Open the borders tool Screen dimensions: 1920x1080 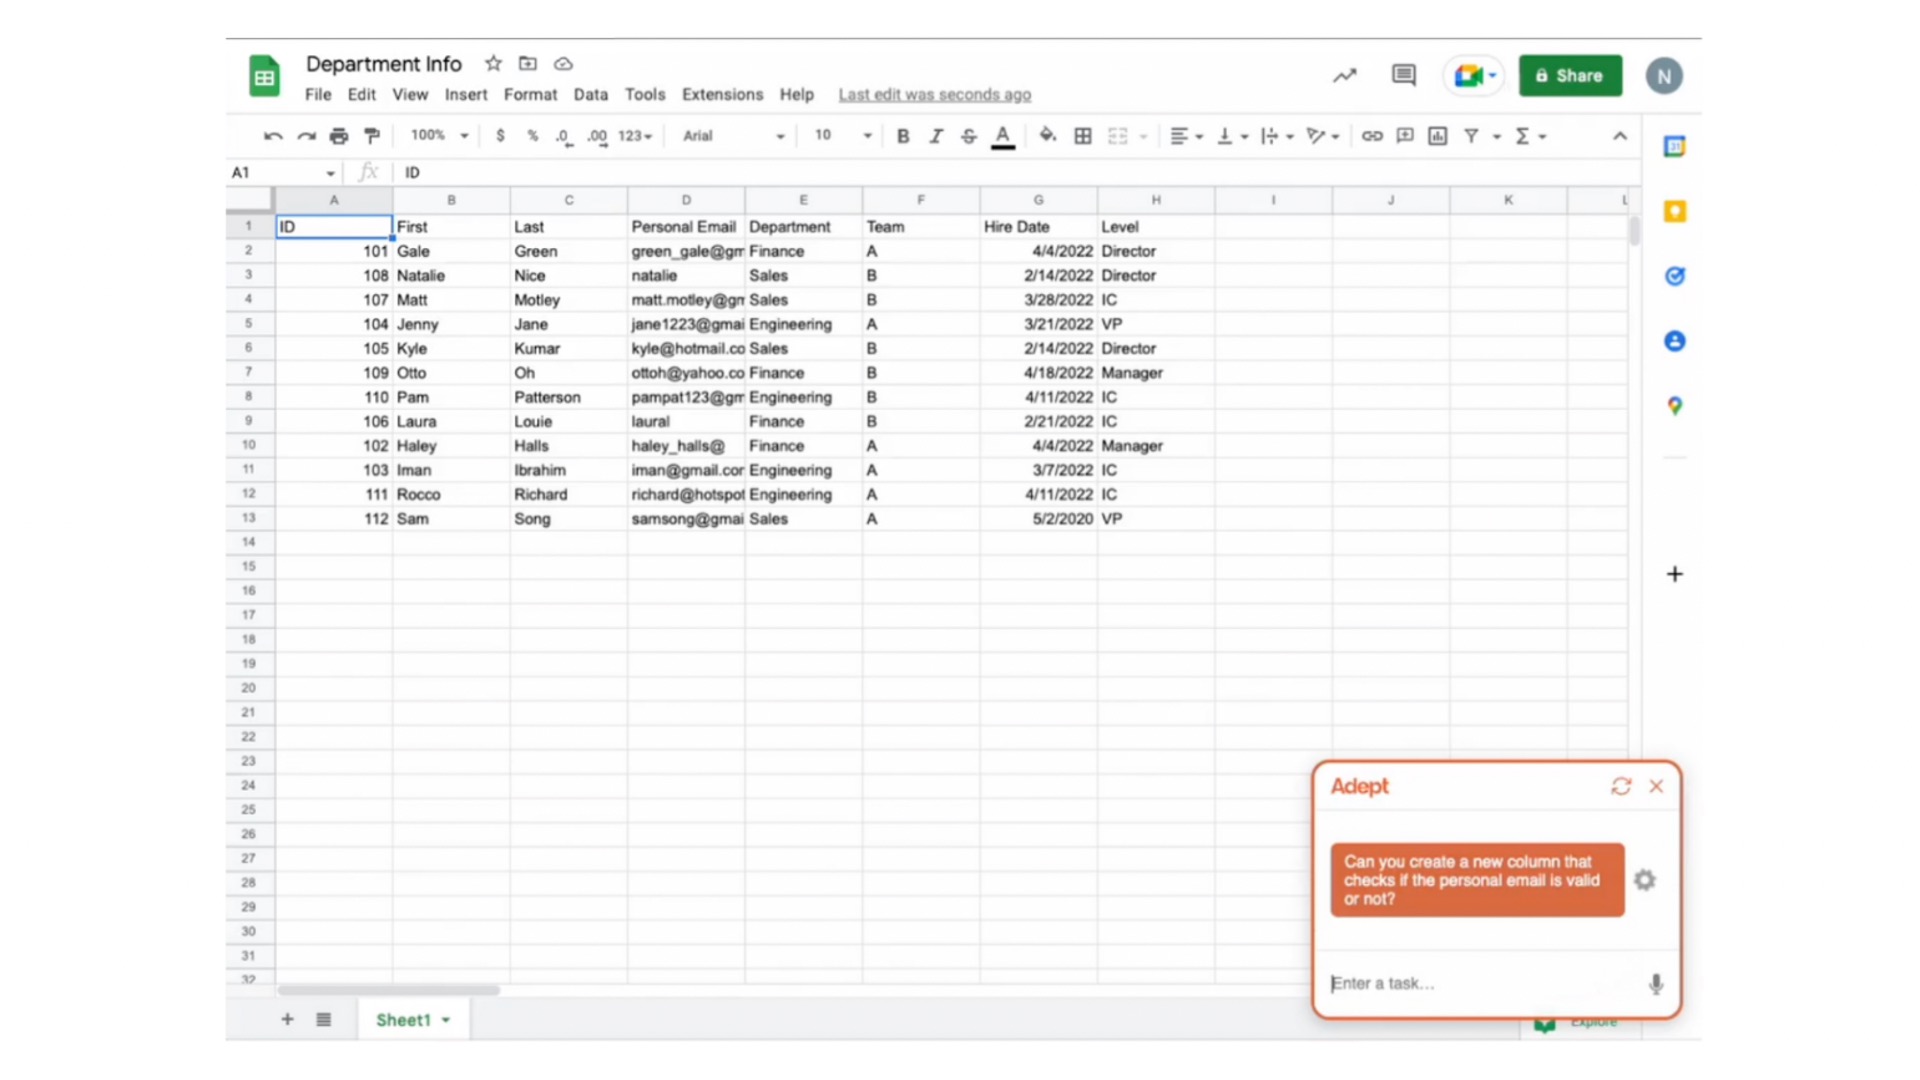tap(1083, 136)
